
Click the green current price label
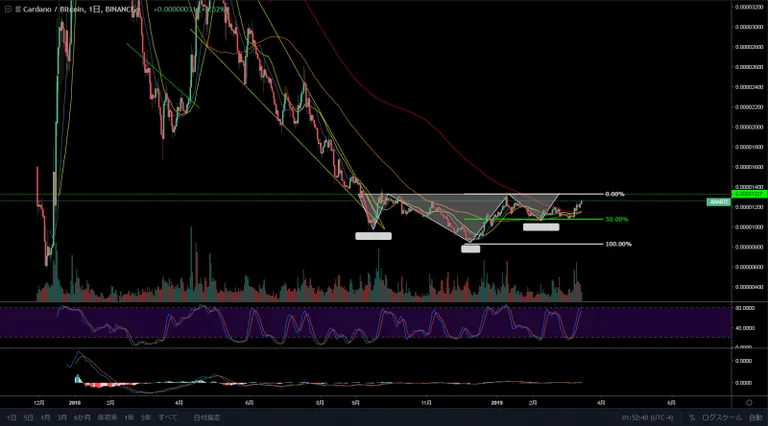[x=749, y=194]
